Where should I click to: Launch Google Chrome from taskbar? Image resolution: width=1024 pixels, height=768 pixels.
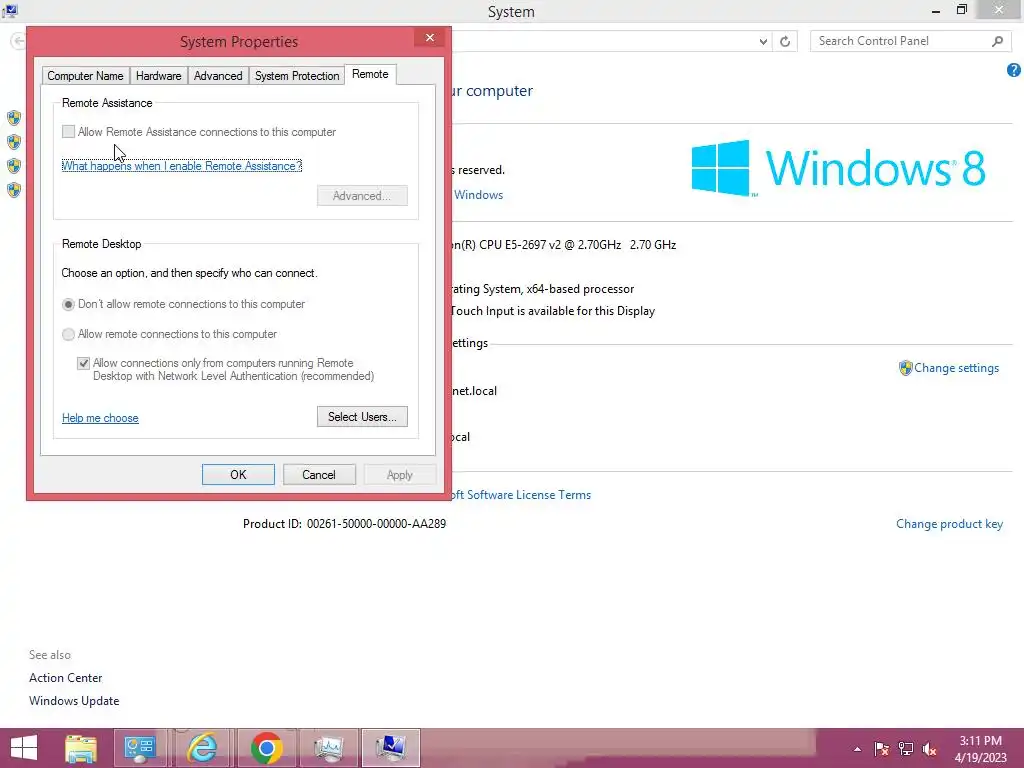[x=266, y=748]
